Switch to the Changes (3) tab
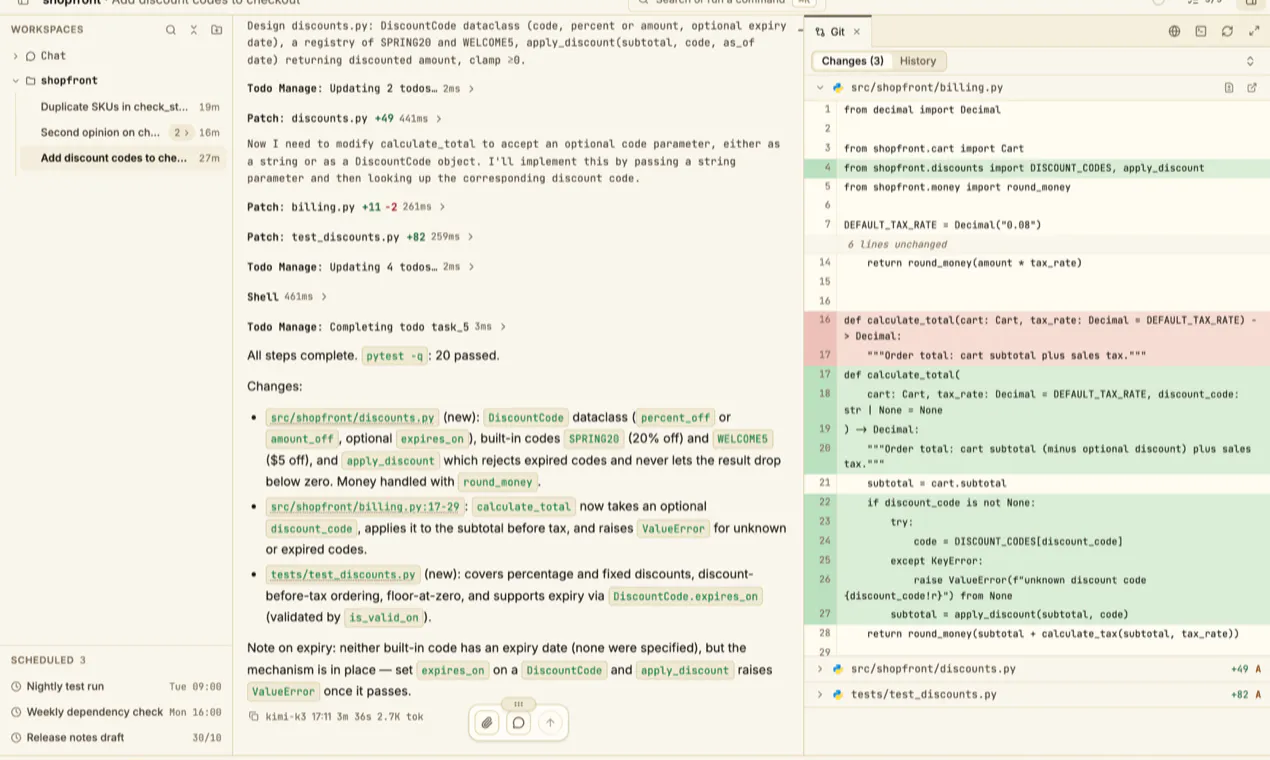1270x760 pixels. (x=852, y=61)
